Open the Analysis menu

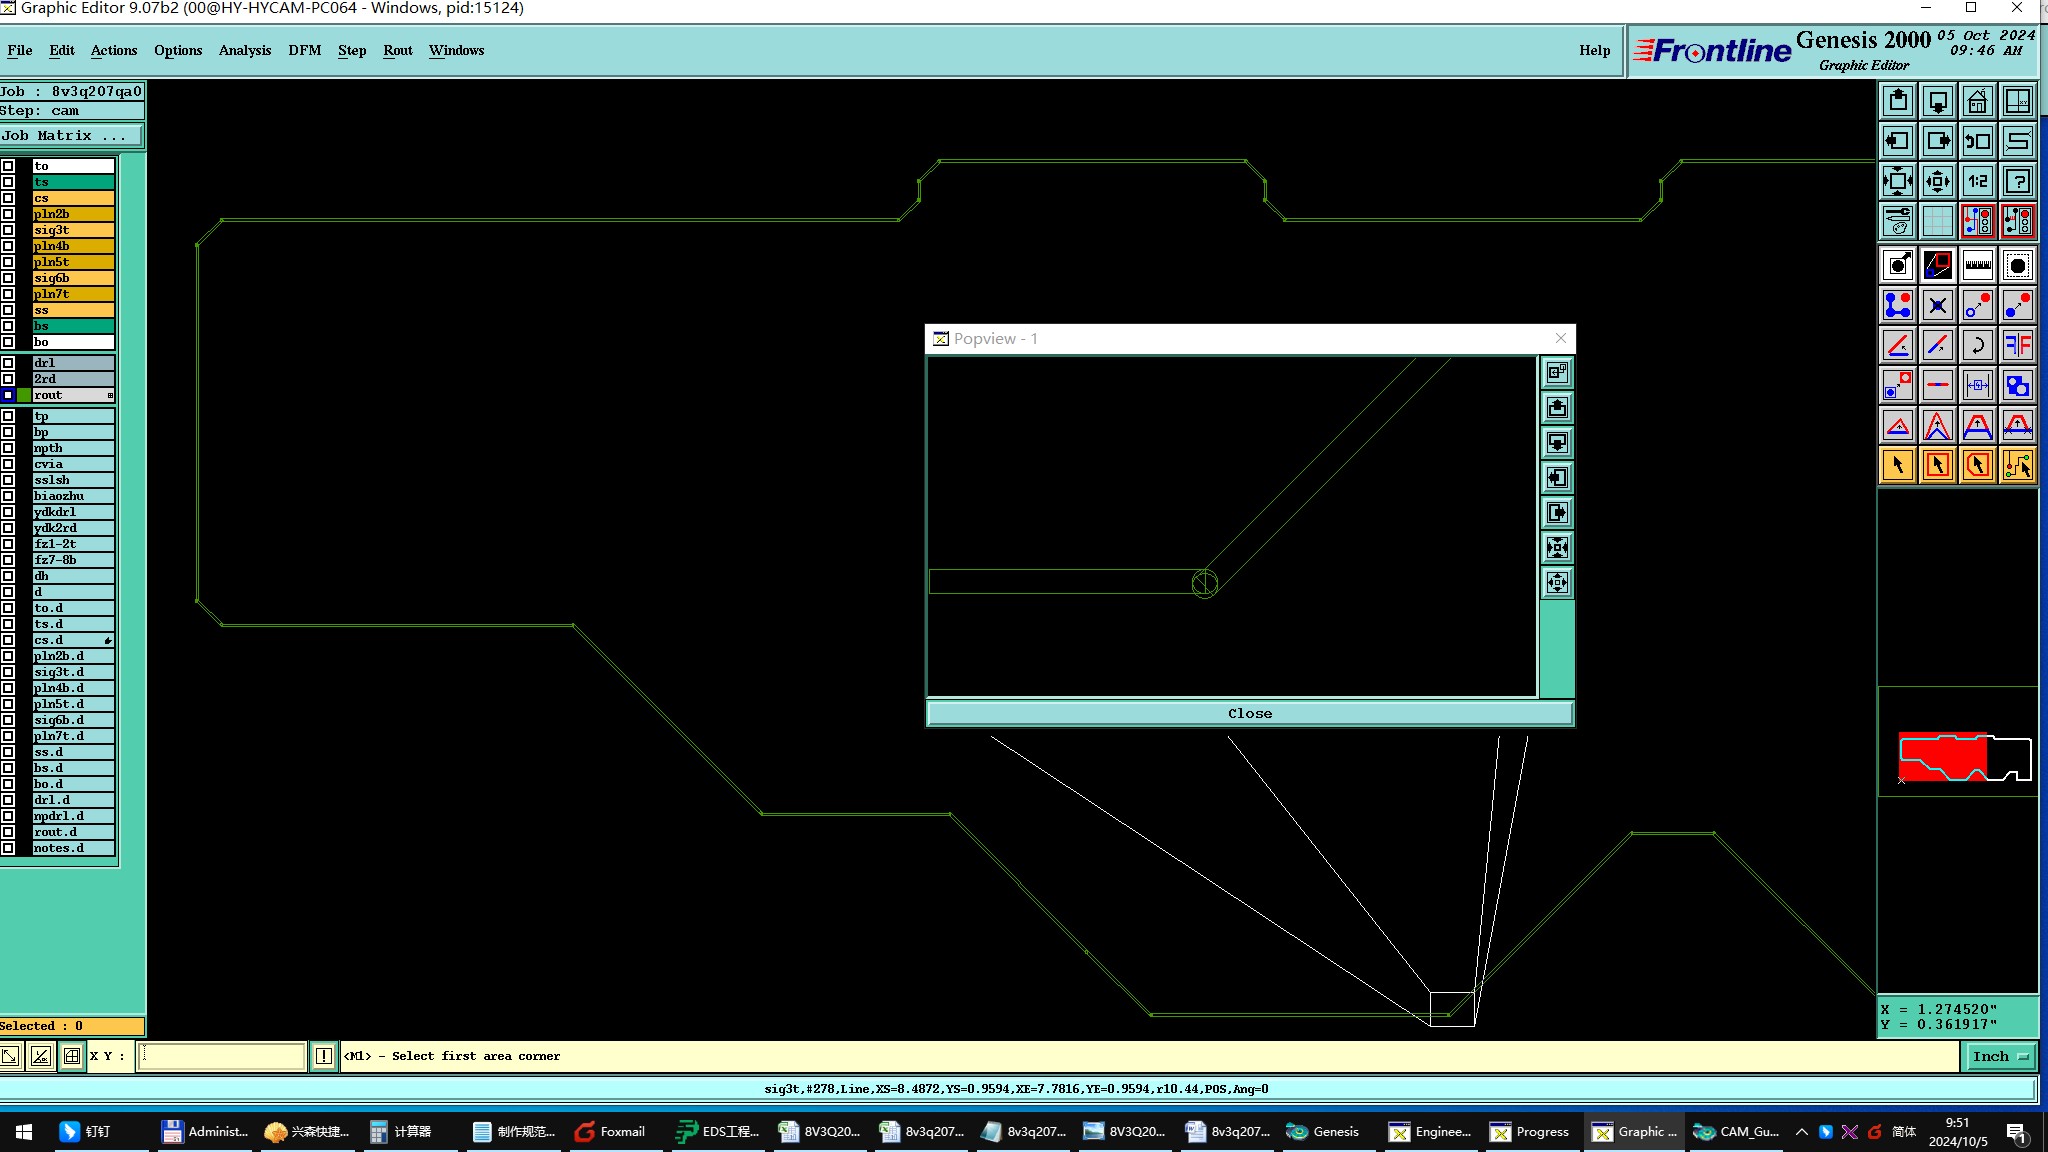244,50
